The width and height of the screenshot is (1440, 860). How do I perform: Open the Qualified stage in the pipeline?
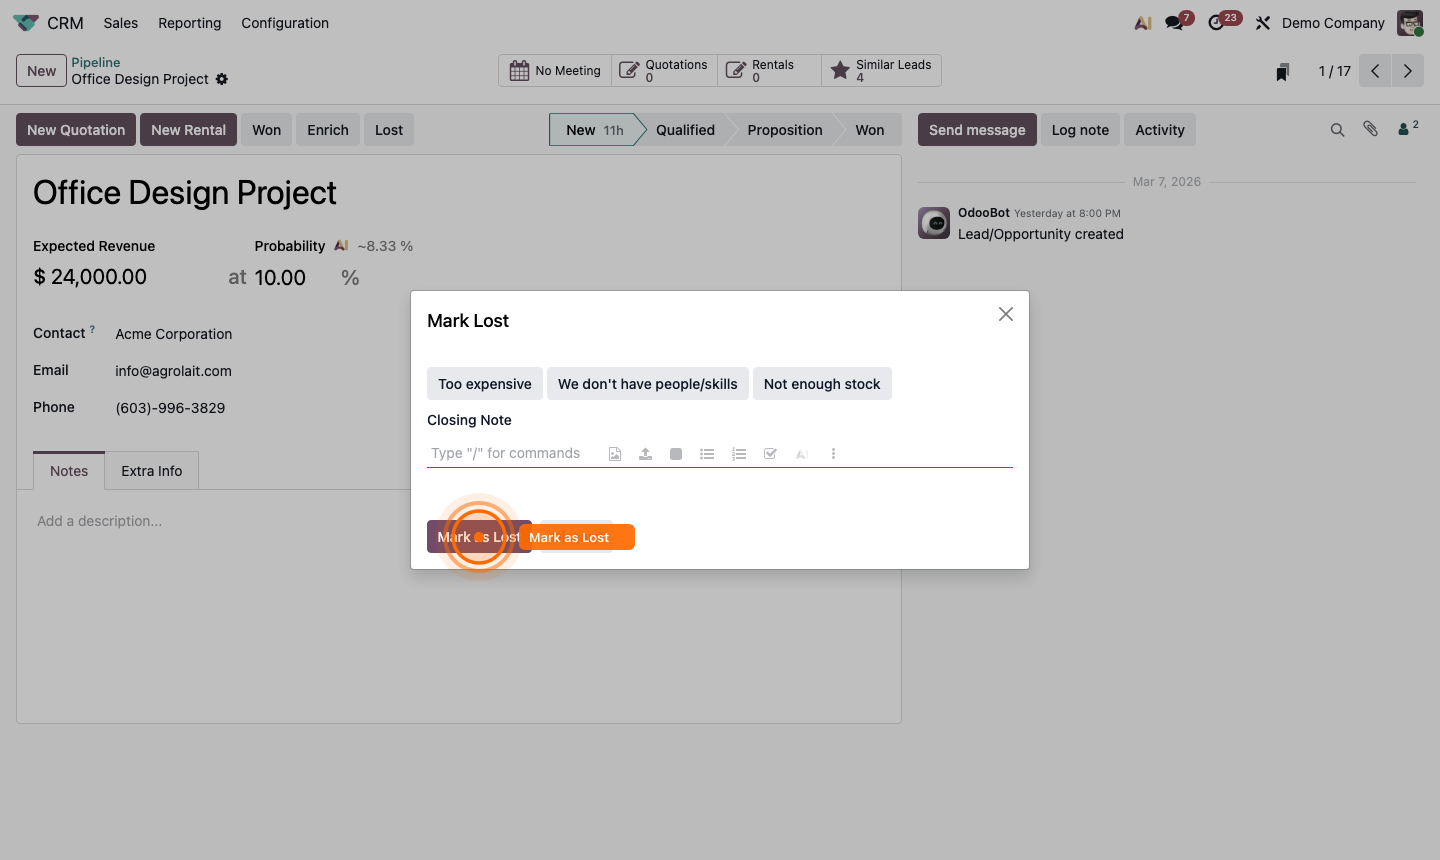coord(686,129)
